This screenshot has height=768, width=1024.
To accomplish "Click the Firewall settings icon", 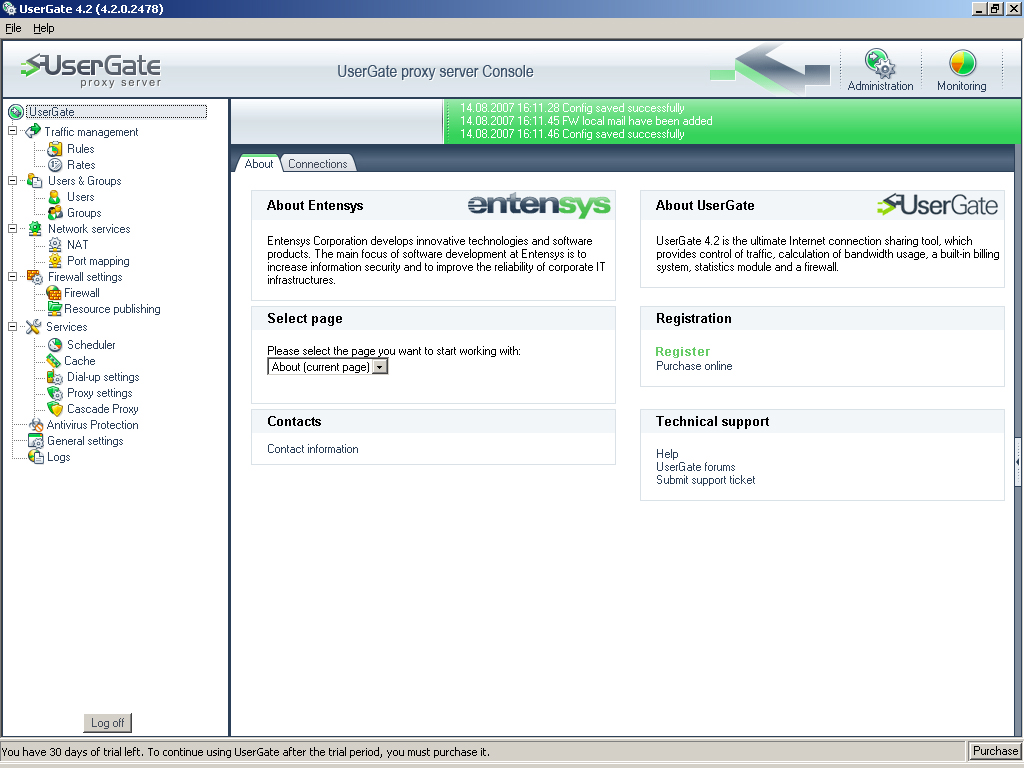I will click(35, 277).
